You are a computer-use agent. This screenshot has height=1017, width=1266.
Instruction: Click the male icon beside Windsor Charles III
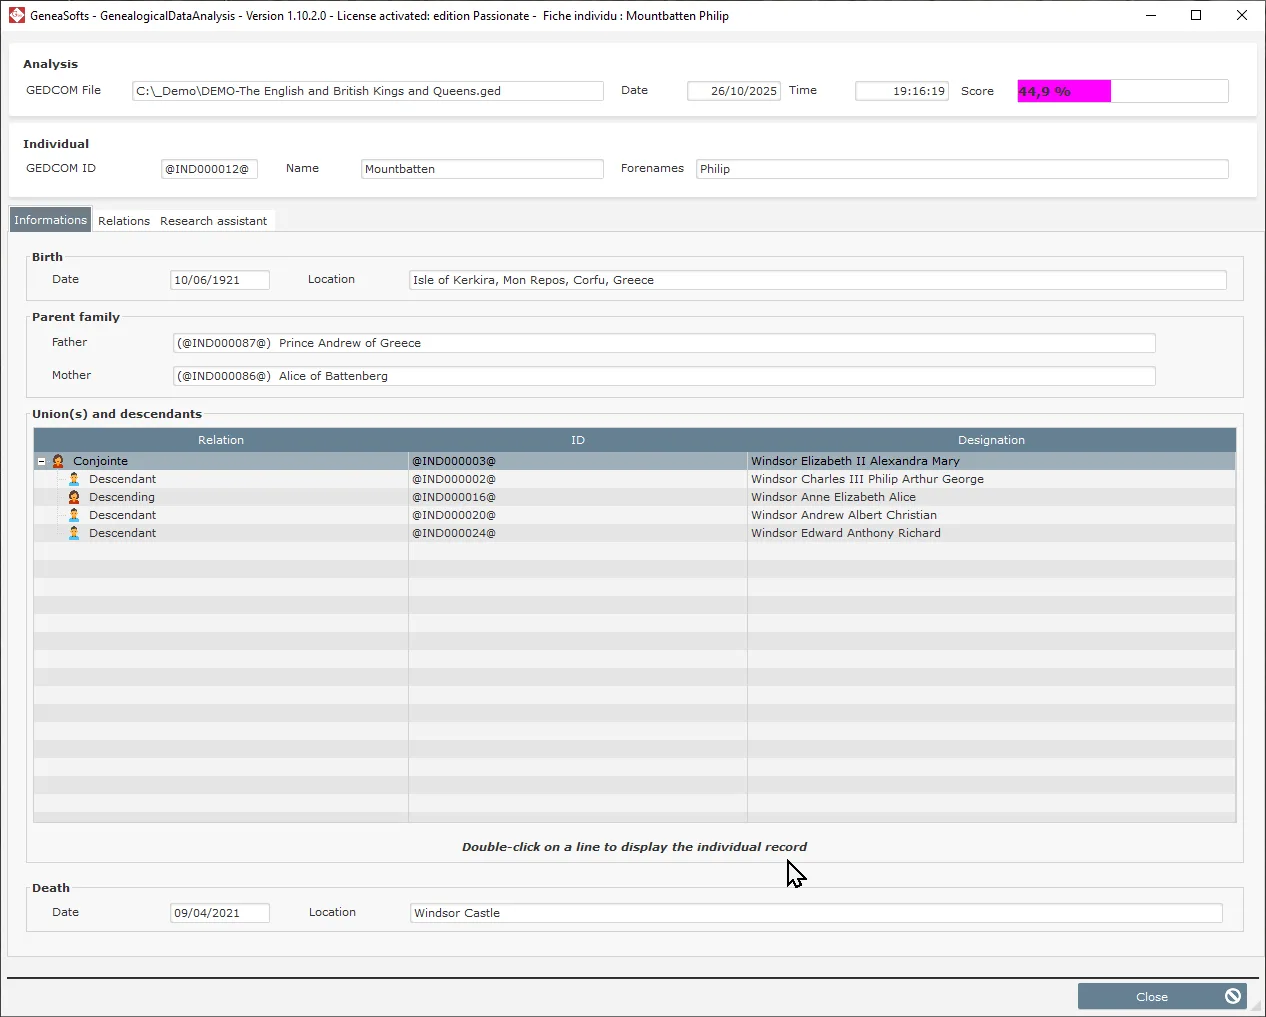tap(72, 479)
